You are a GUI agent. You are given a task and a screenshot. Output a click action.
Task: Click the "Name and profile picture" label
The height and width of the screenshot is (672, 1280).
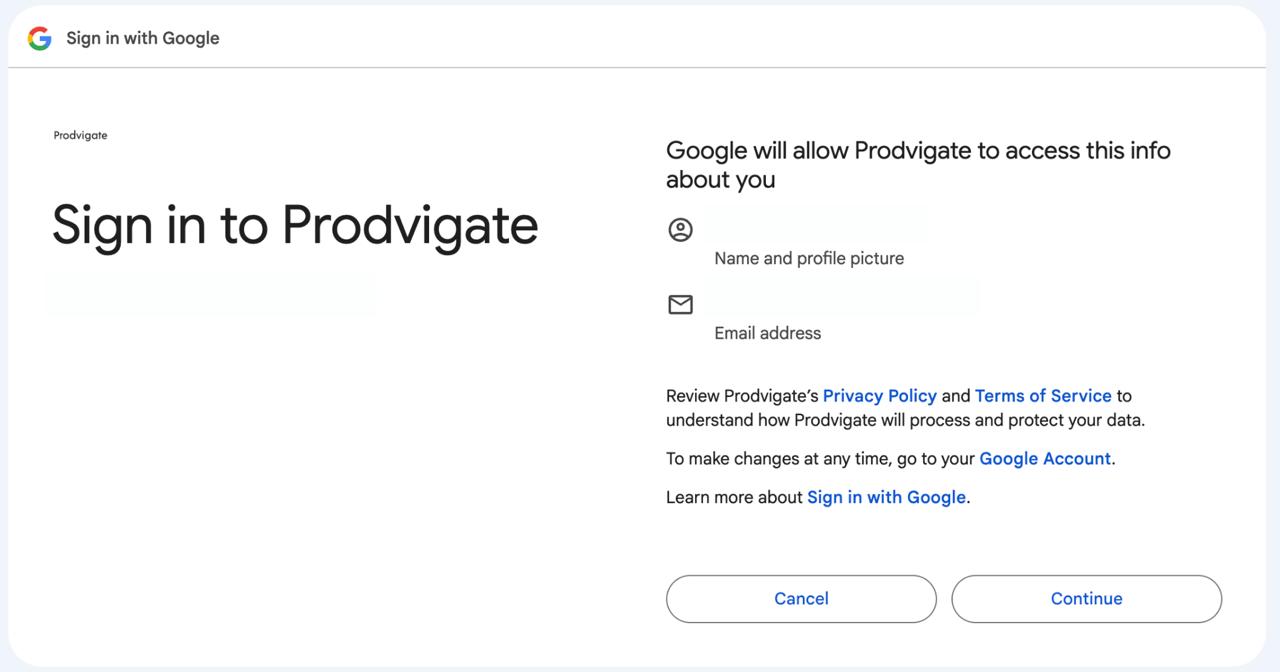(x=808, y=258)
